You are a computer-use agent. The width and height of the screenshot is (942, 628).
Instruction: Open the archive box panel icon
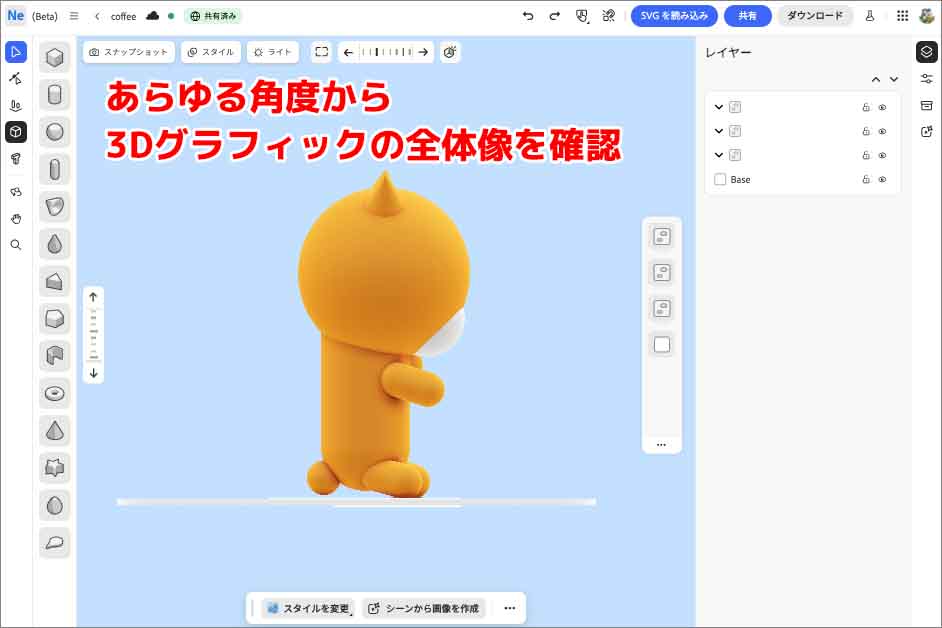tap(926, 106)
